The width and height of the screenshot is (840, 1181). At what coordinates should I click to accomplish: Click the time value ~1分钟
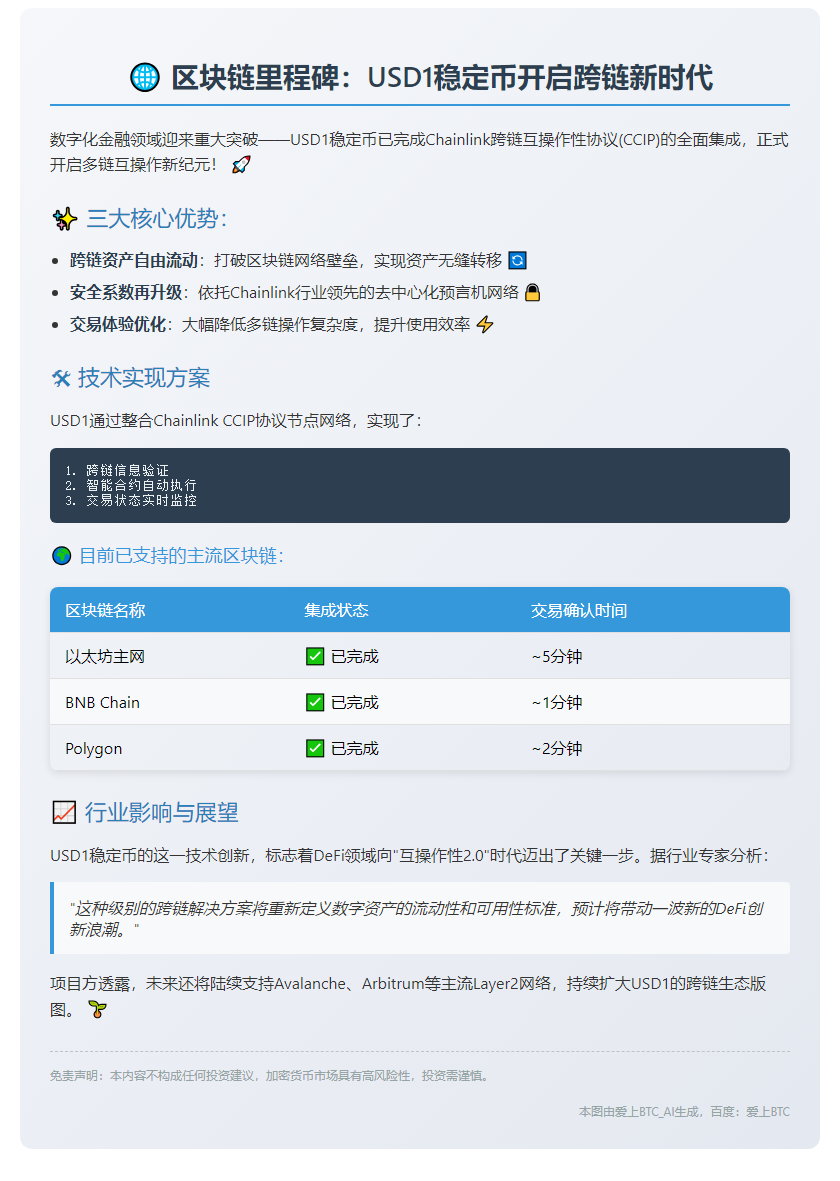(x=557, y=703)
